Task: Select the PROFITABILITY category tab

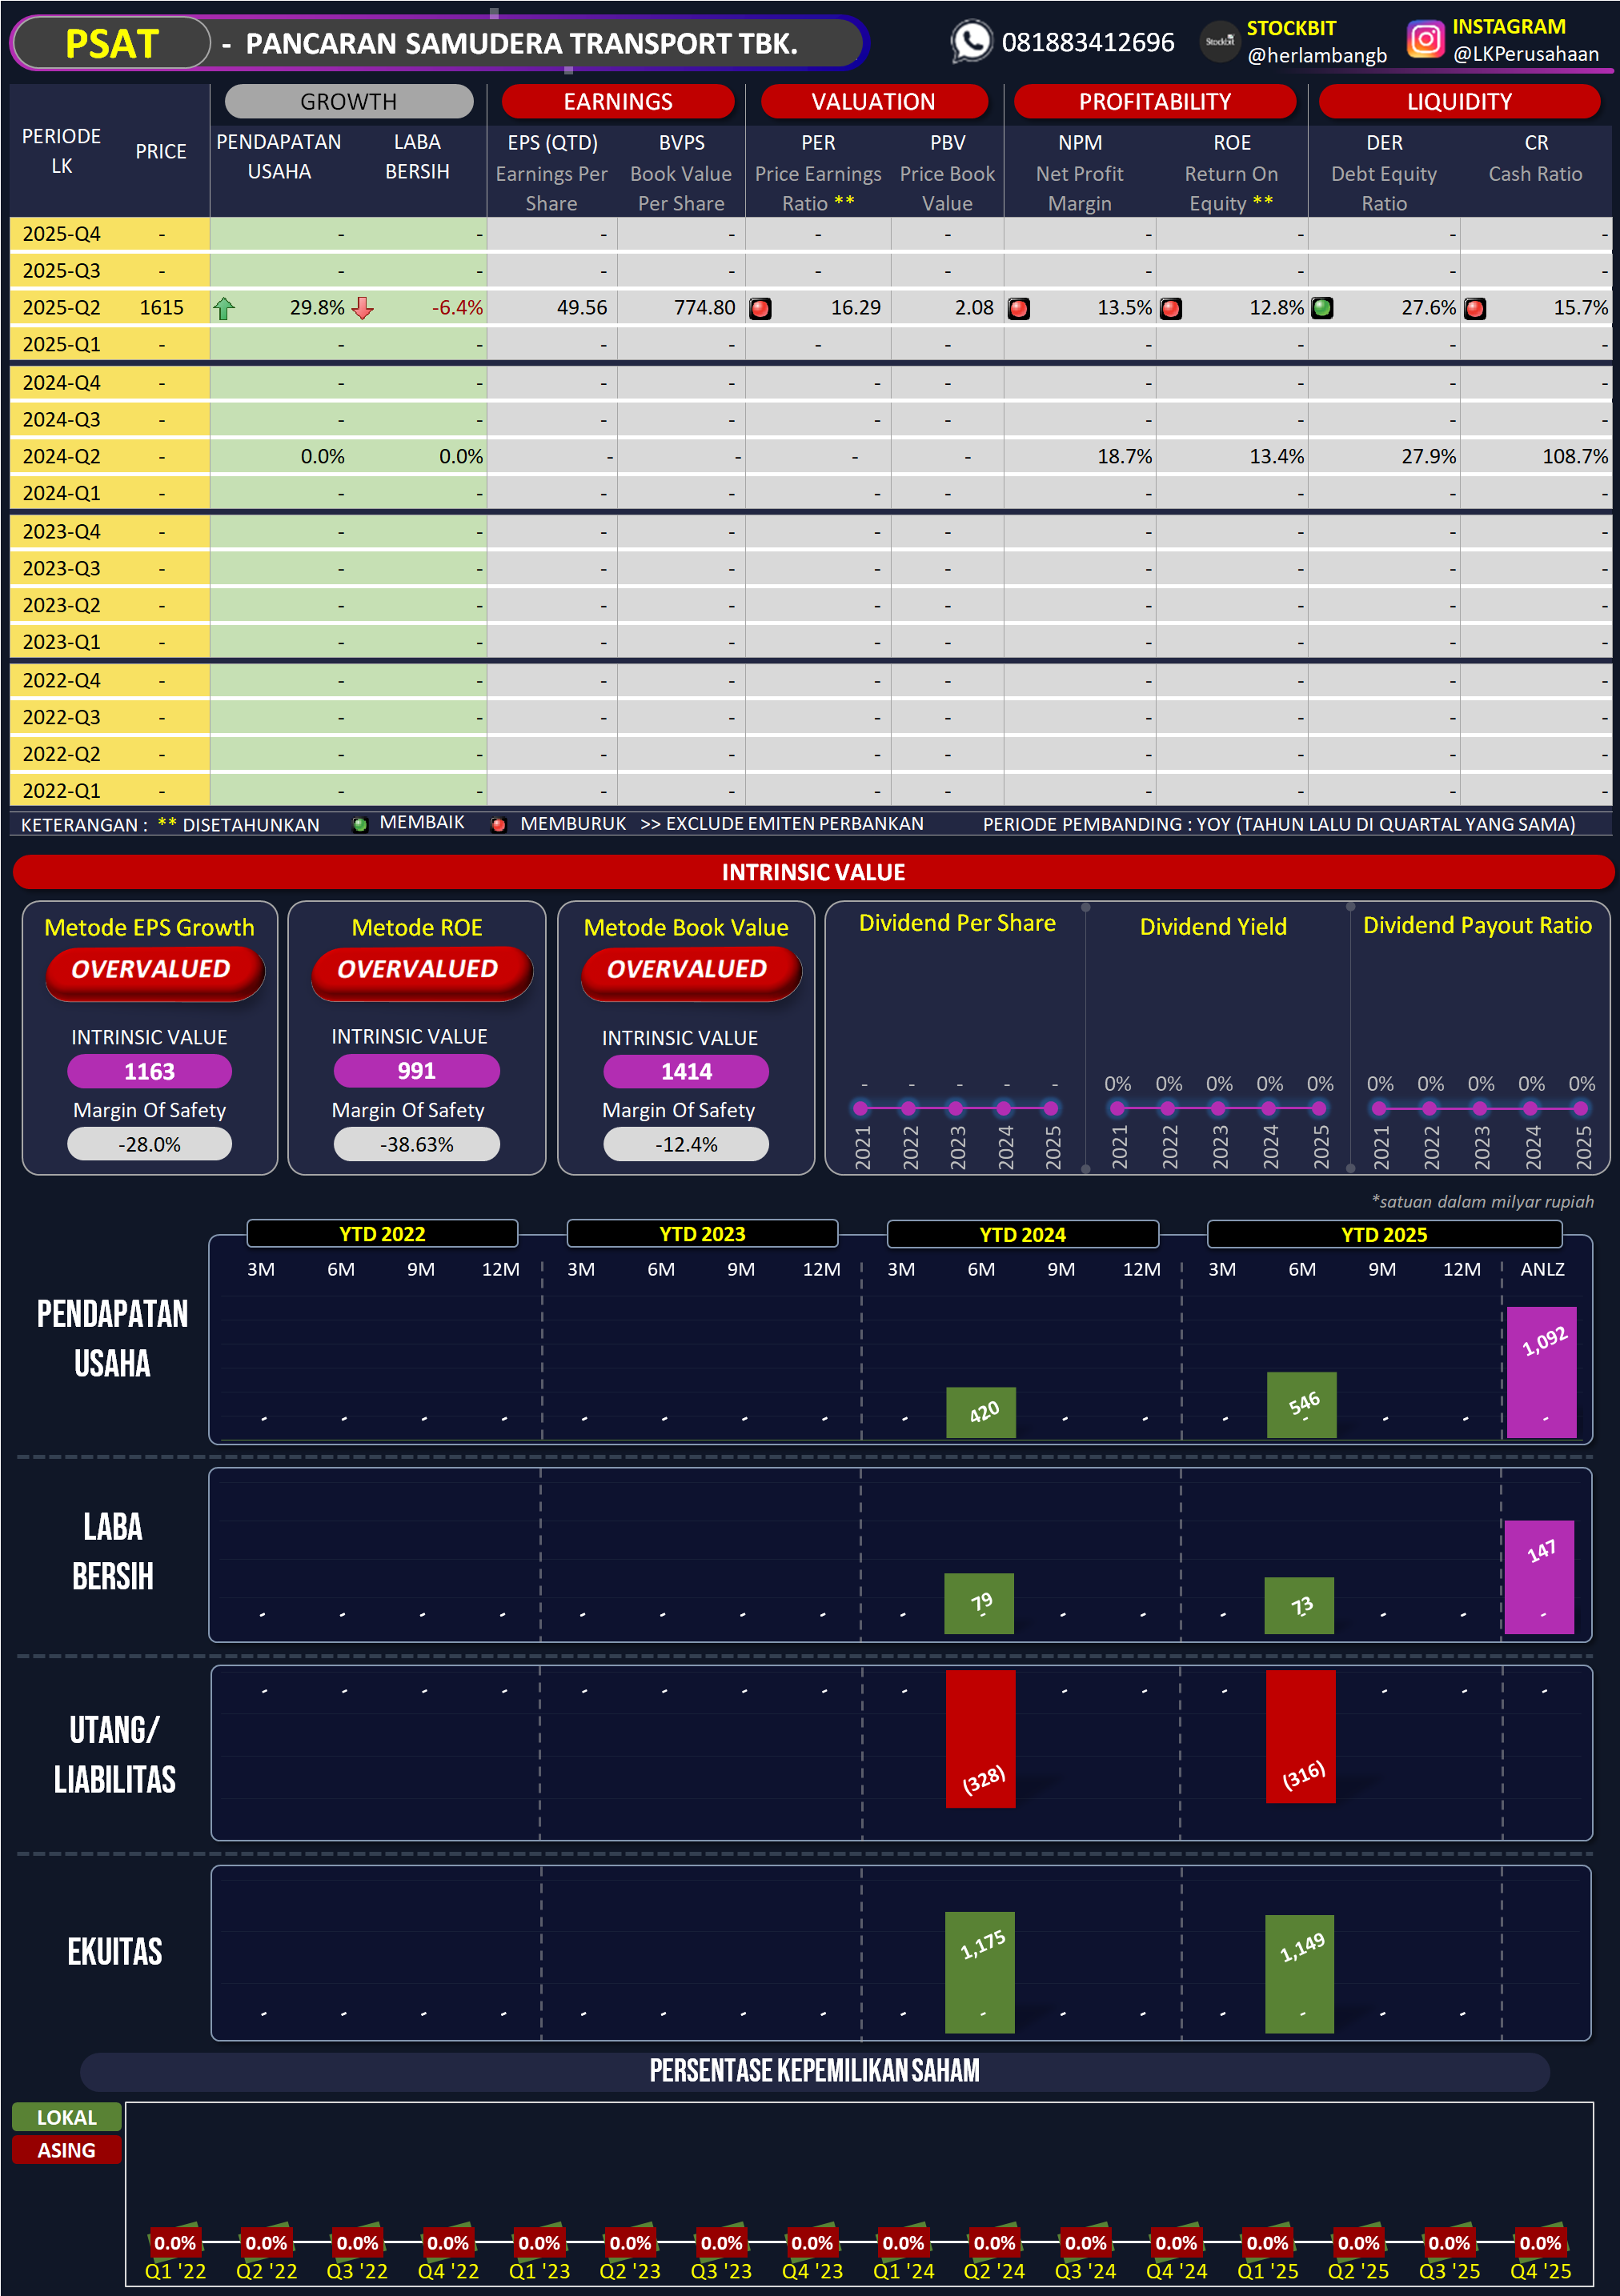Action: 1155,101
